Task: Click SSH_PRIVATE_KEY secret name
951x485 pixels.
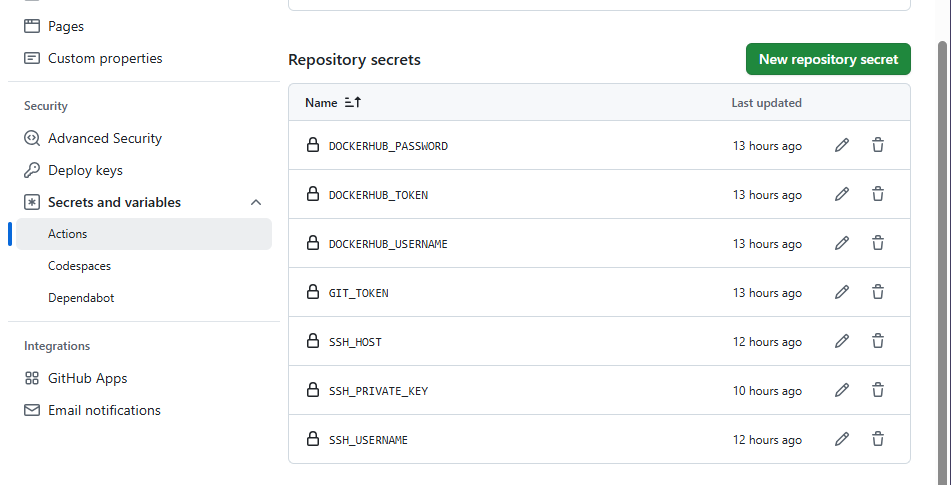Action: click(x=378, y=392)
